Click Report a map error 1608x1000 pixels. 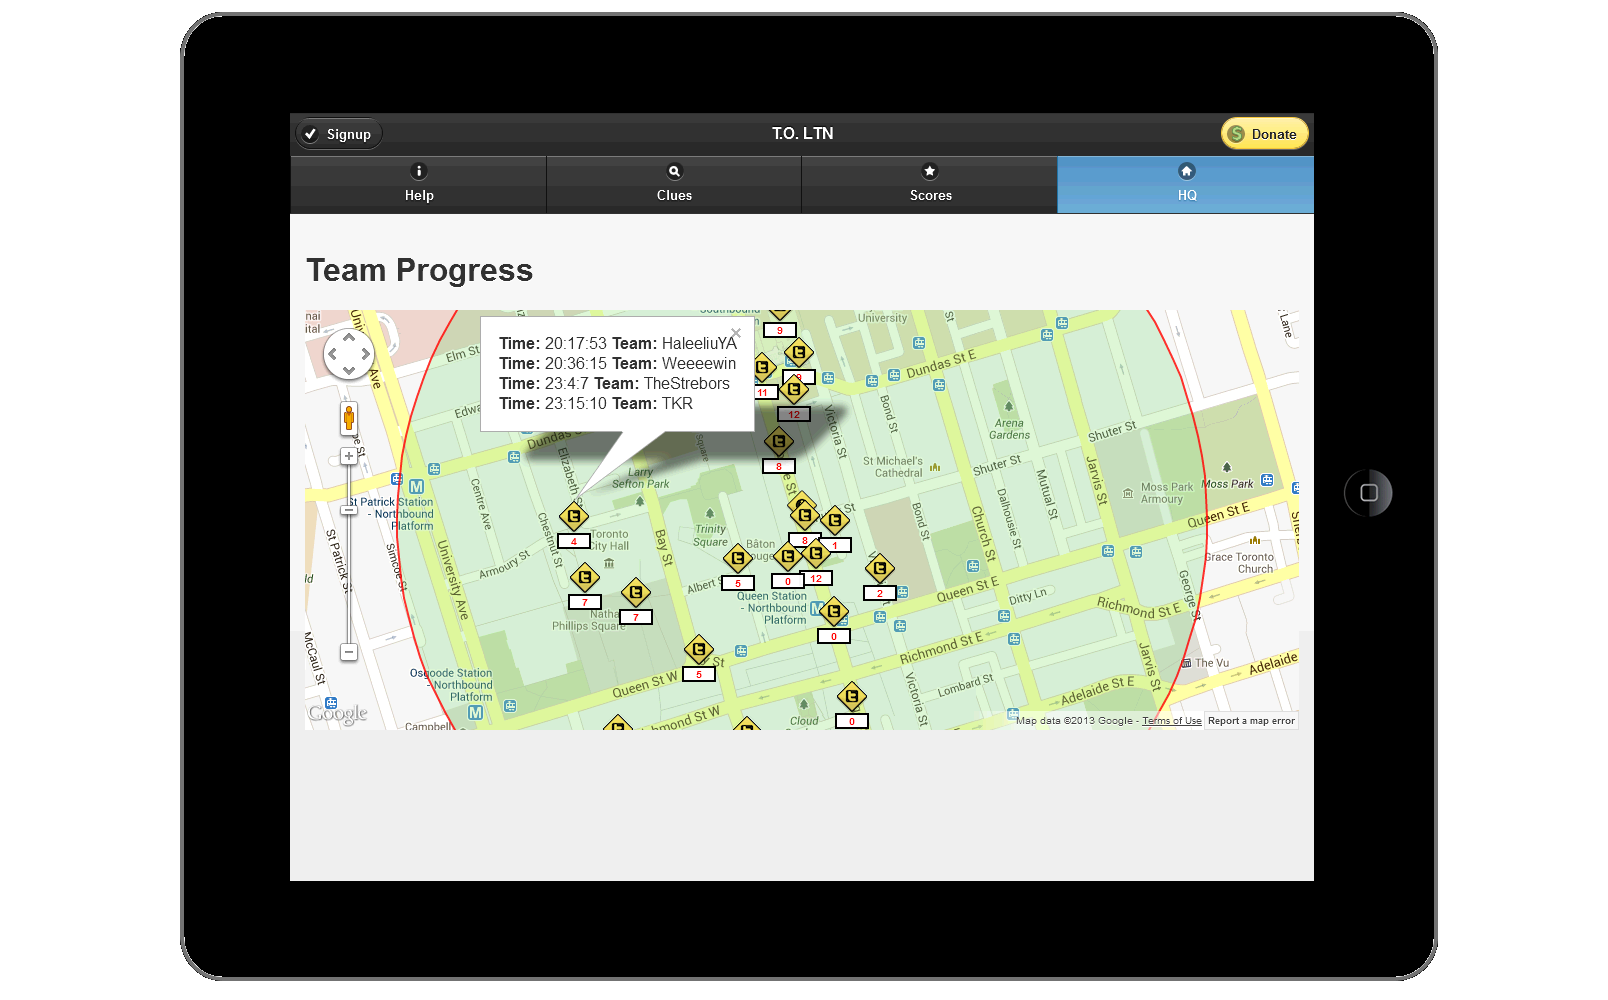(1251, 721)
